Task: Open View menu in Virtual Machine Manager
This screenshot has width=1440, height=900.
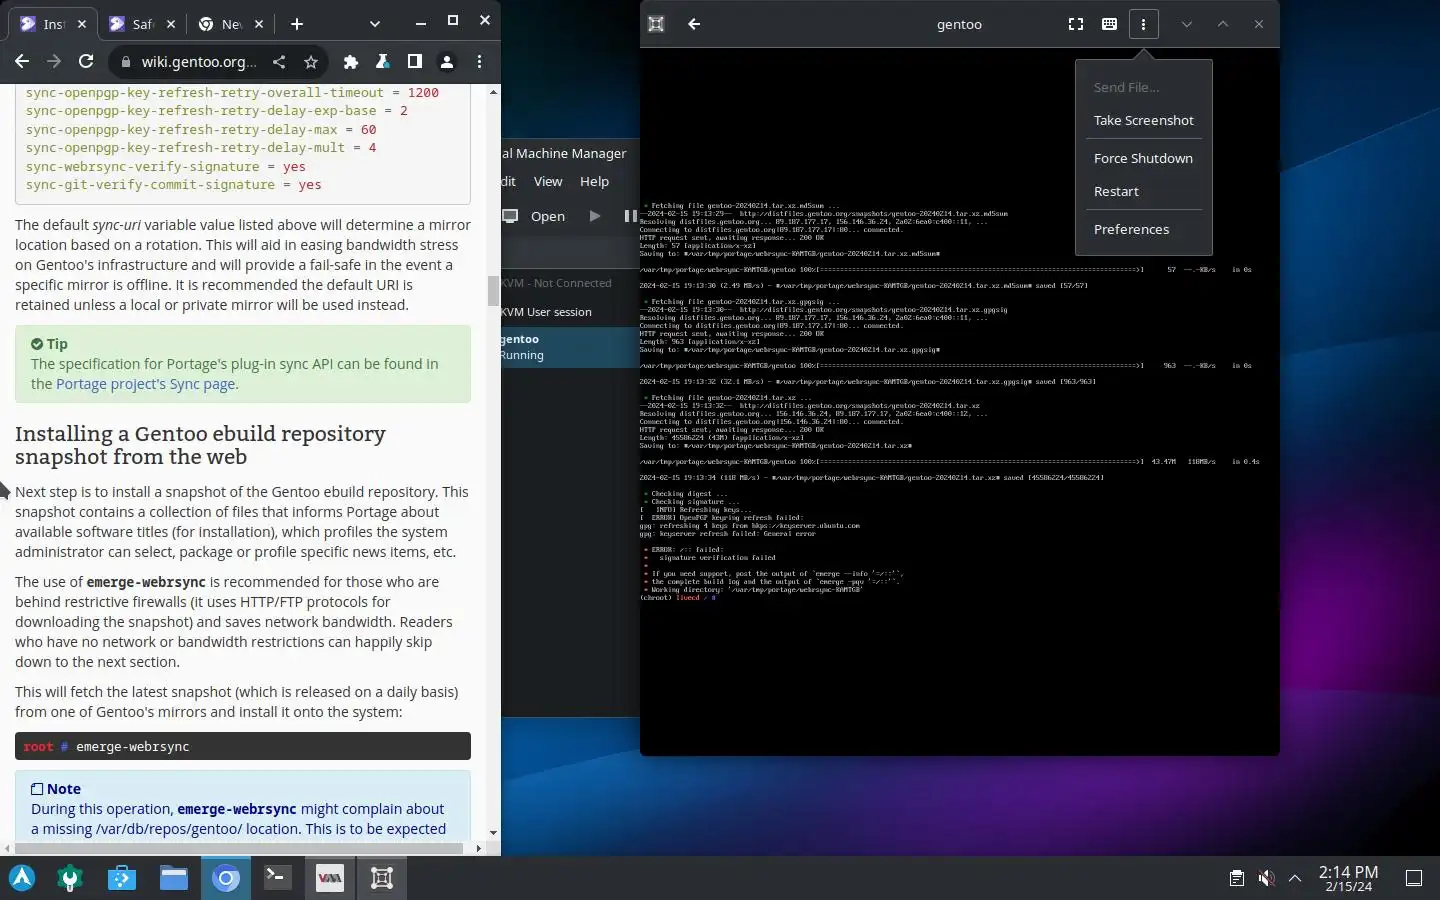Action: 548,181
